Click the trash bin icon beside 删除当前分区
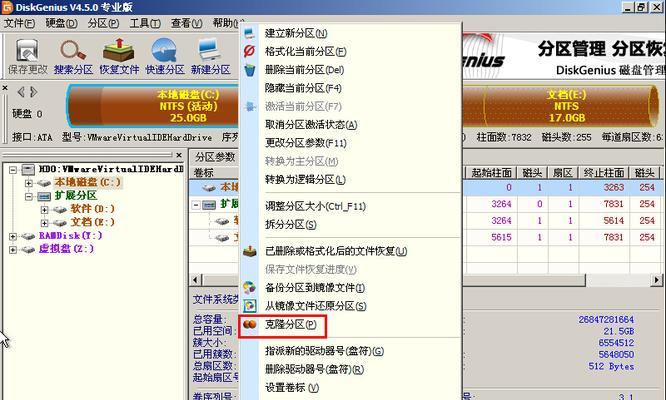 [x=250, y=70]
